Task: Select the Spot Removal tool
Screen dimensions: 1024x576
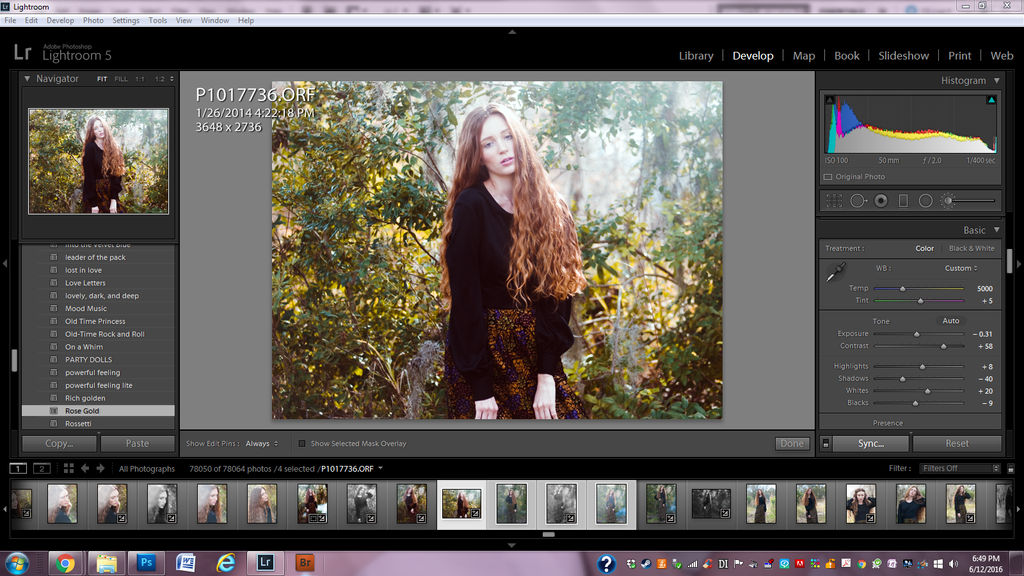Action: [857, 201]
